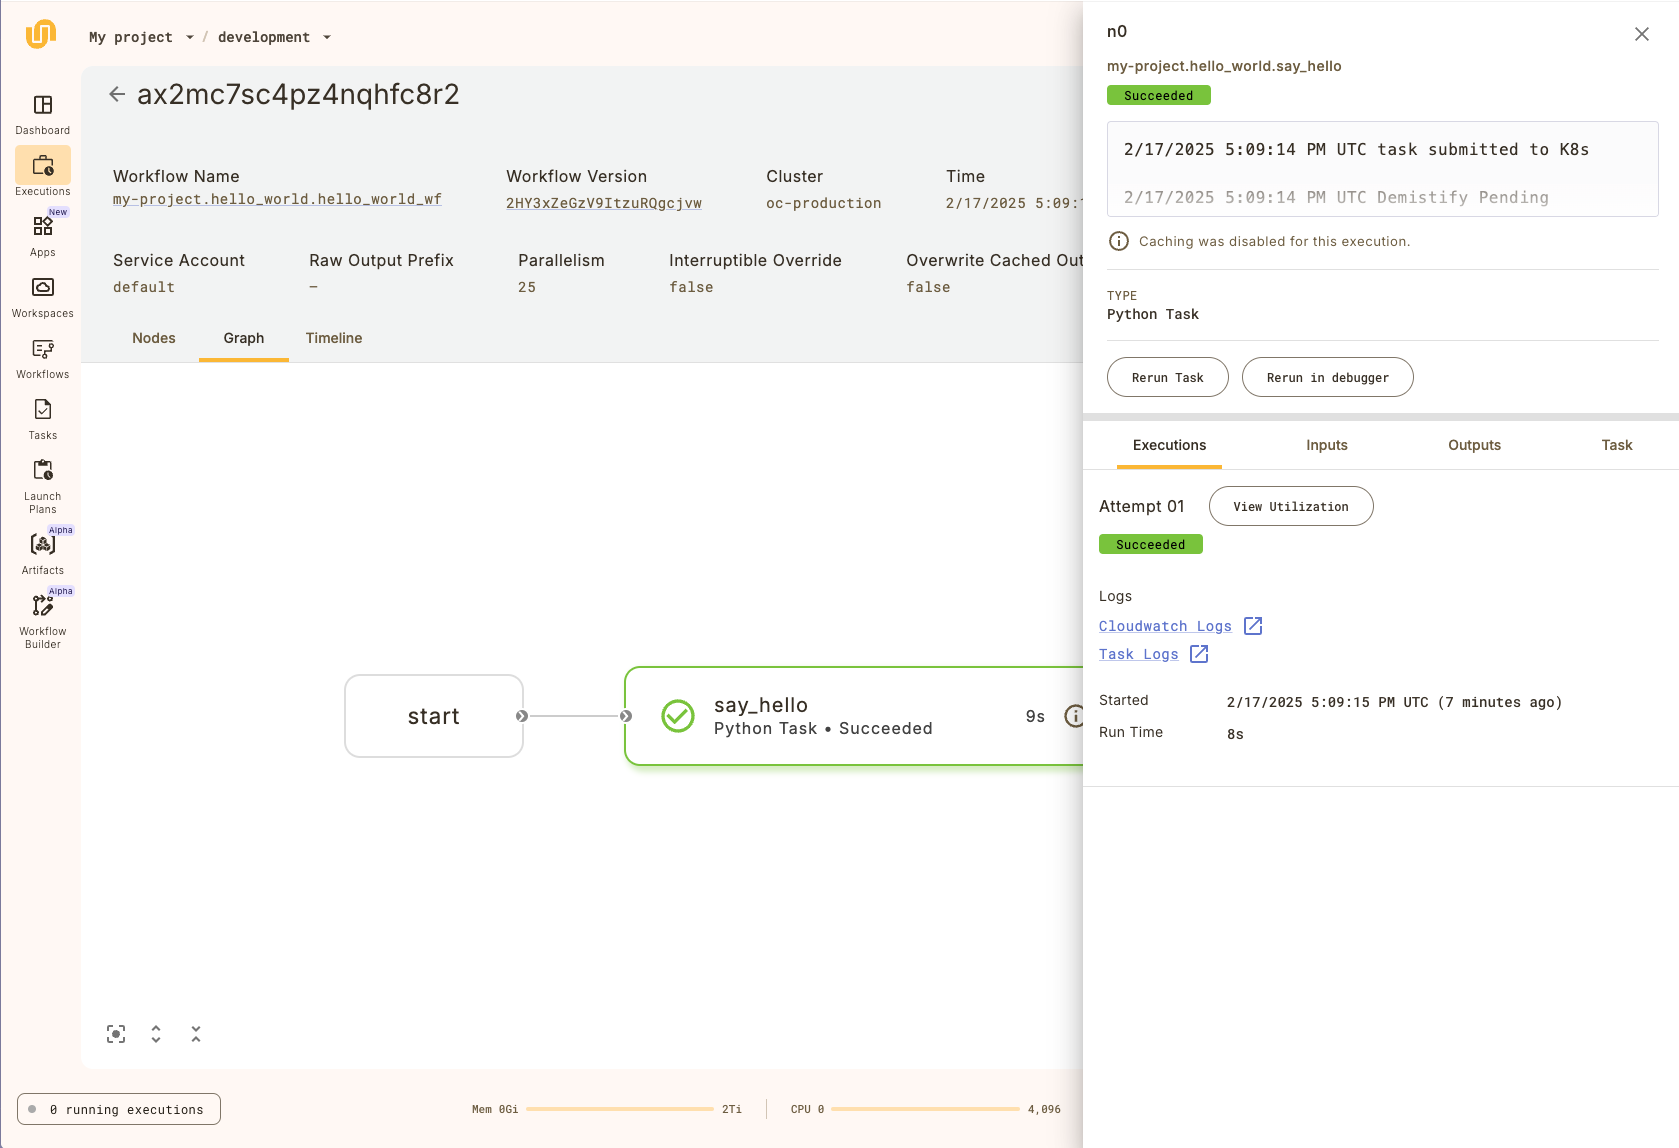Click the fit-to-view icon on graph
Image resolution: width=1679 pixels, height=1148 pixels.
[116, 1034]
